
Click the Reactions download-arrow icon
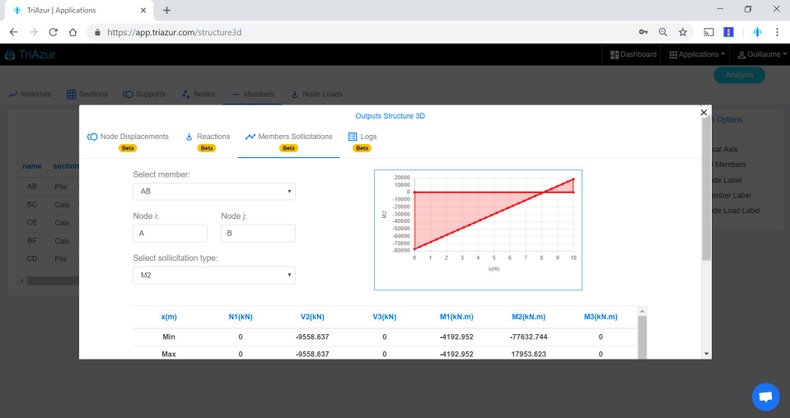point(189,137)
